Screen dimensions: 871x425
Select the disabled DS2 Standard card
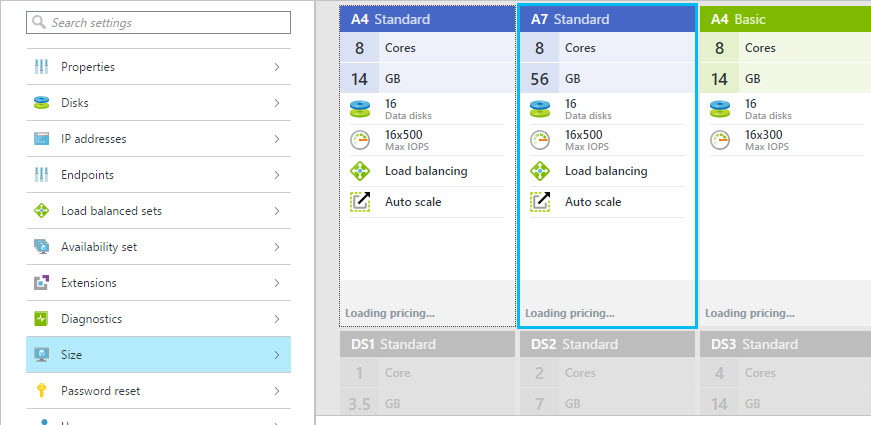(x=607, y=344)
